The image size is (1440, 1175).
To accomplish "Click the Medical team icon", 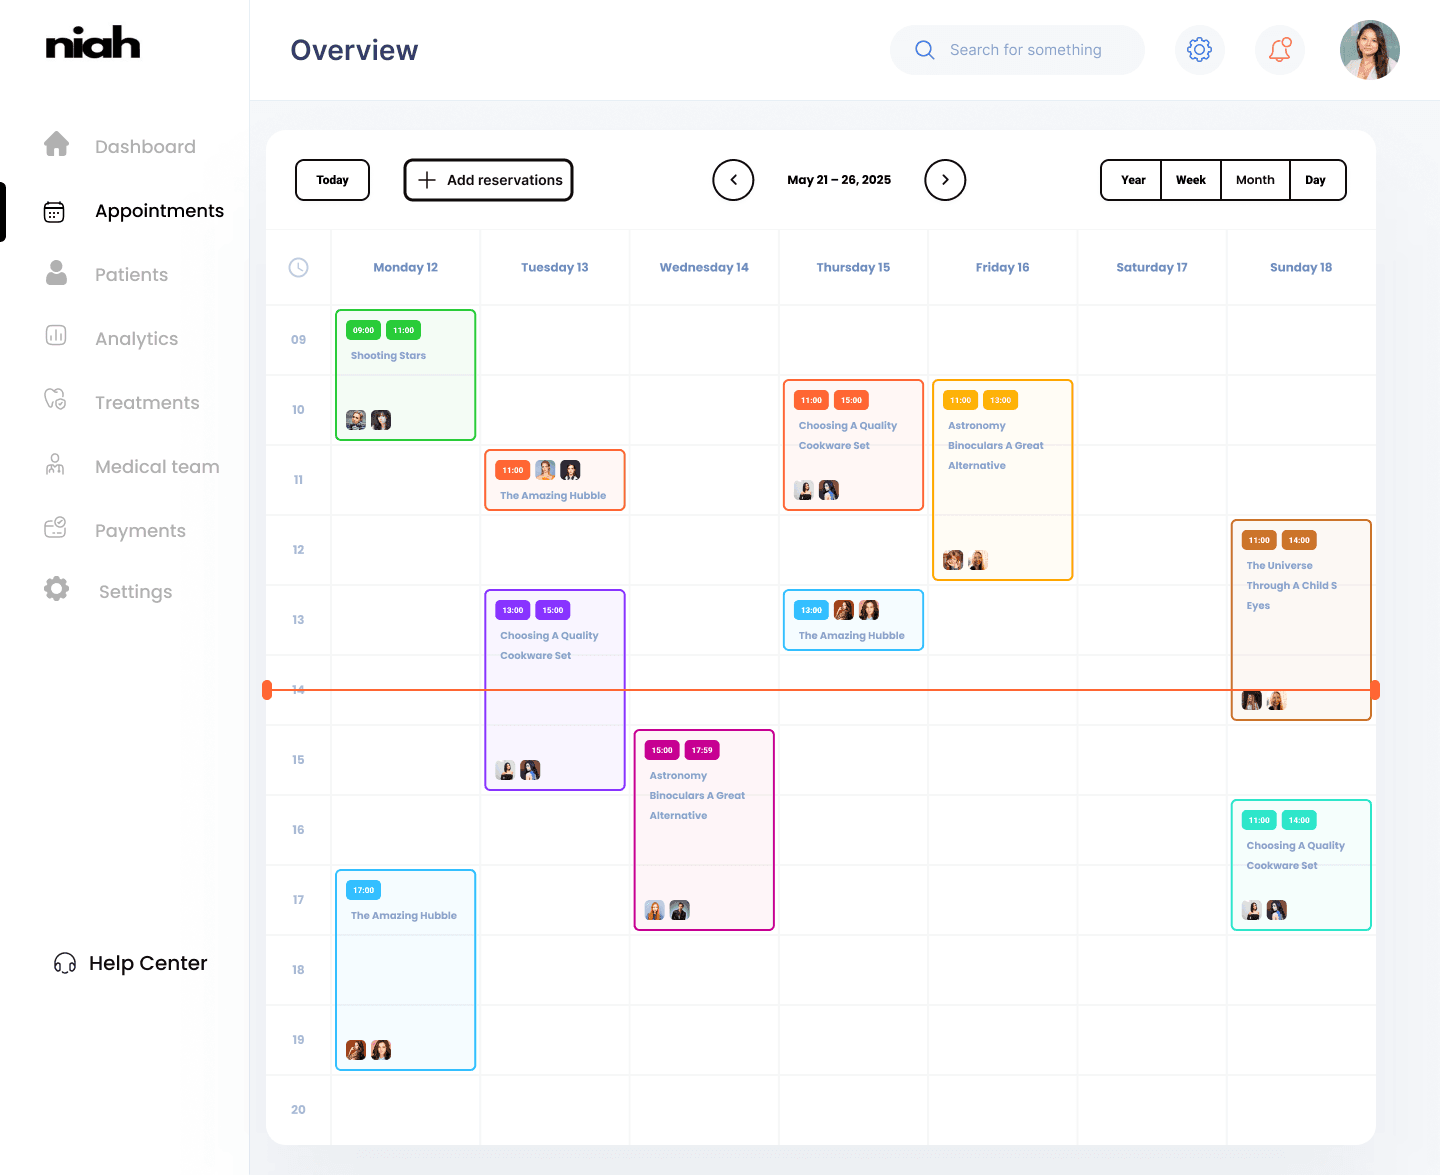I will [x=56, y=464].
